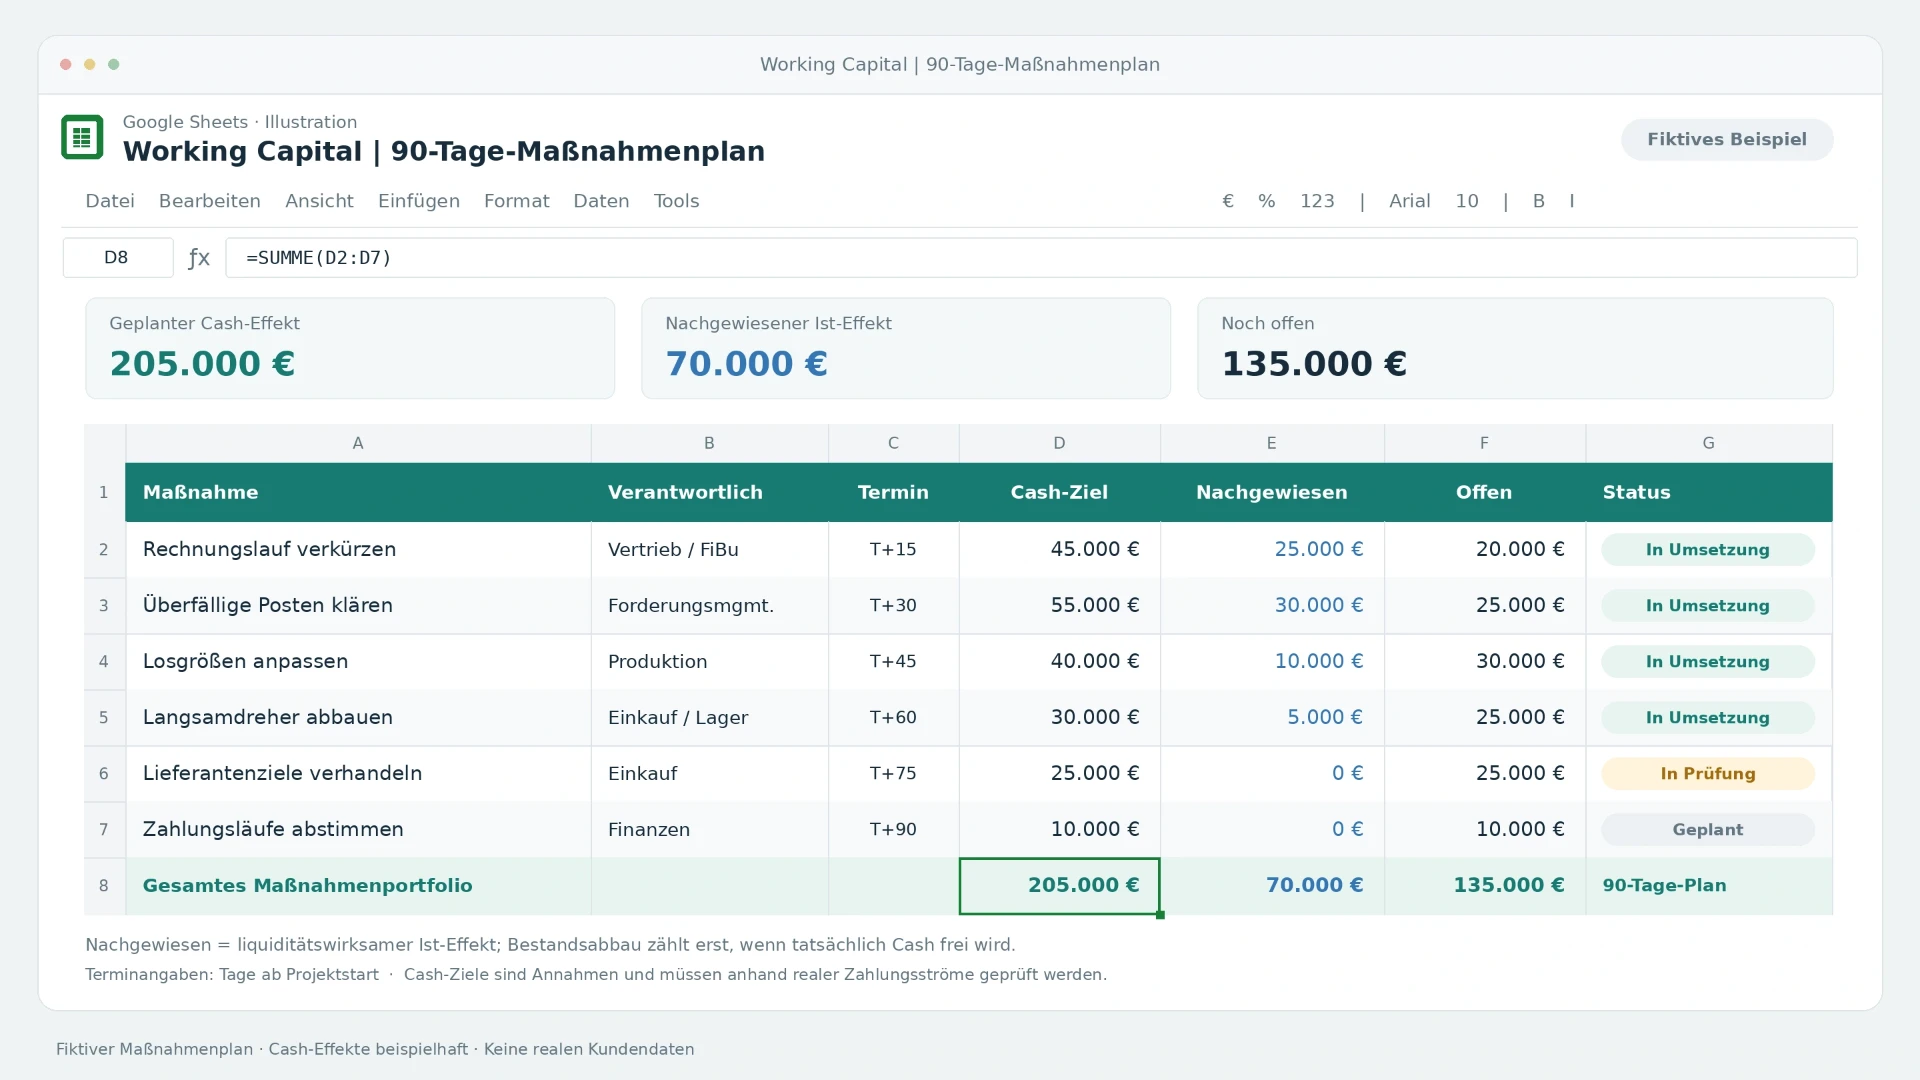Select row 8 header number
The height and width of the screenshot is (1080, 1920).
point(104,885)
